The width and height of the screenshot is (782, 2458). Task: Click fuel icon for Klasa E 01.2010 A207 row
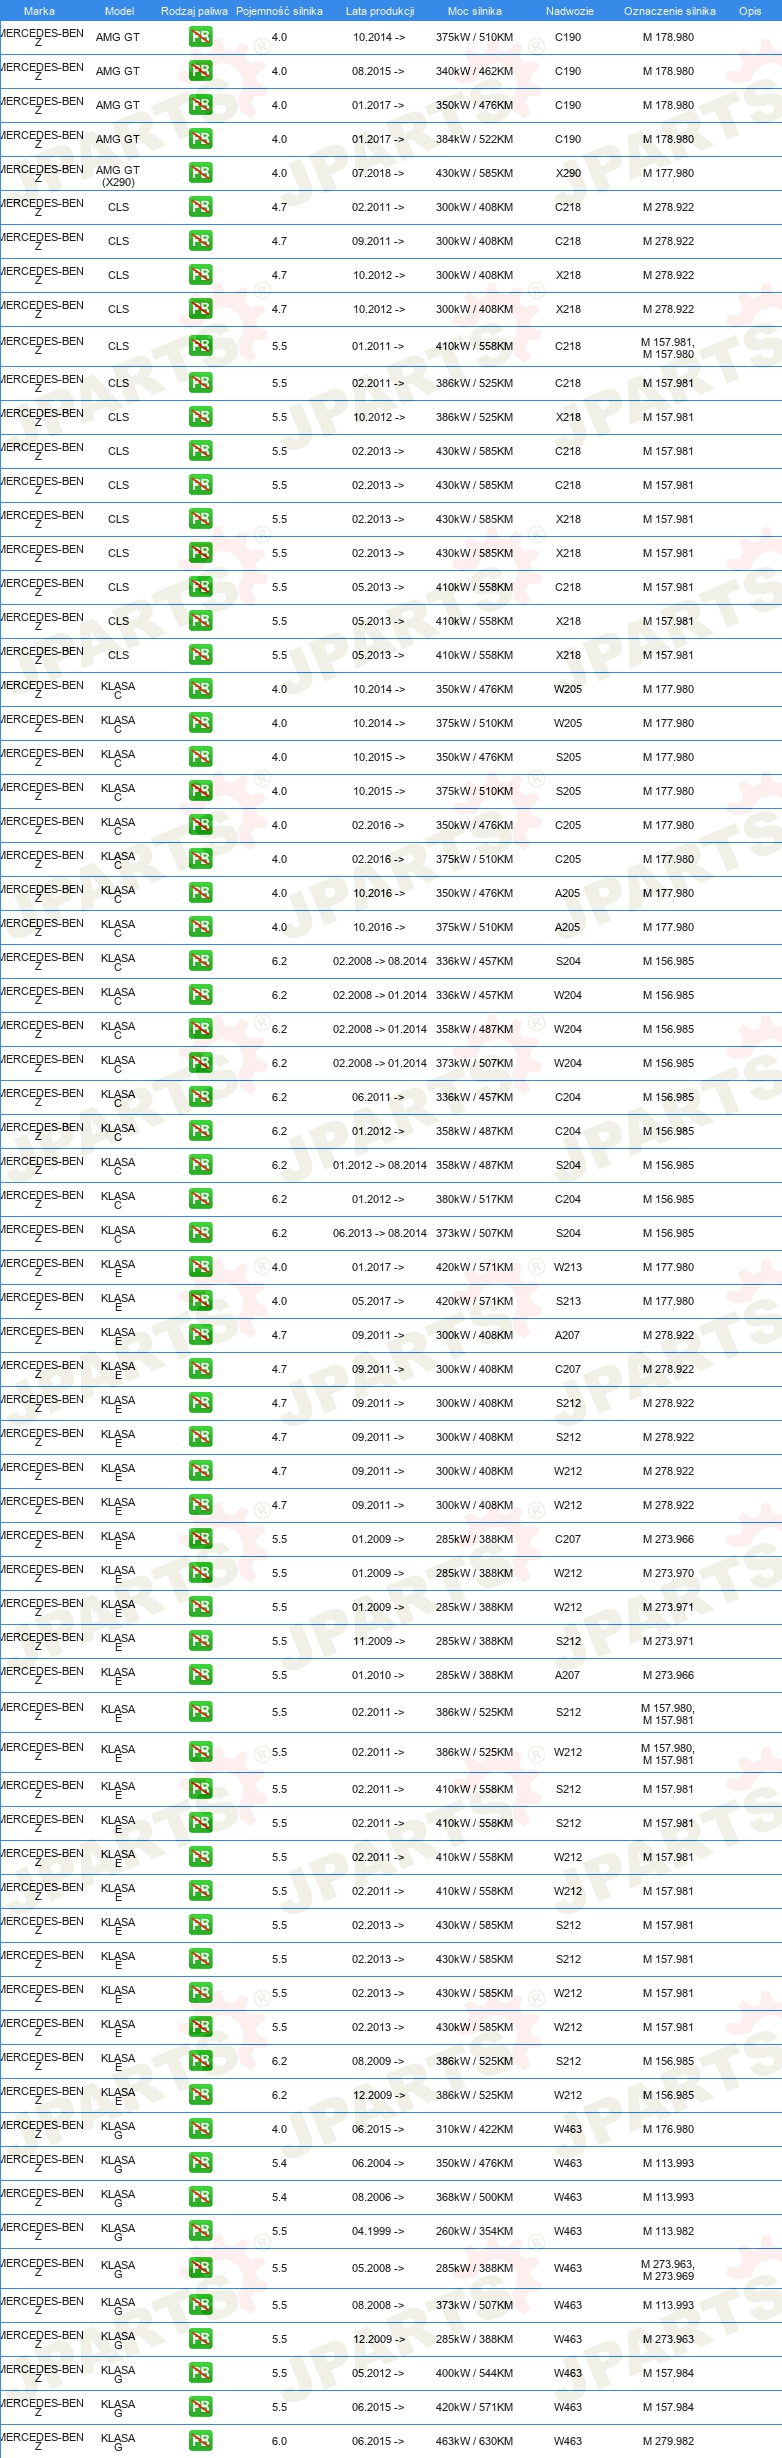pyautogui.click(x=200, y=1675)
